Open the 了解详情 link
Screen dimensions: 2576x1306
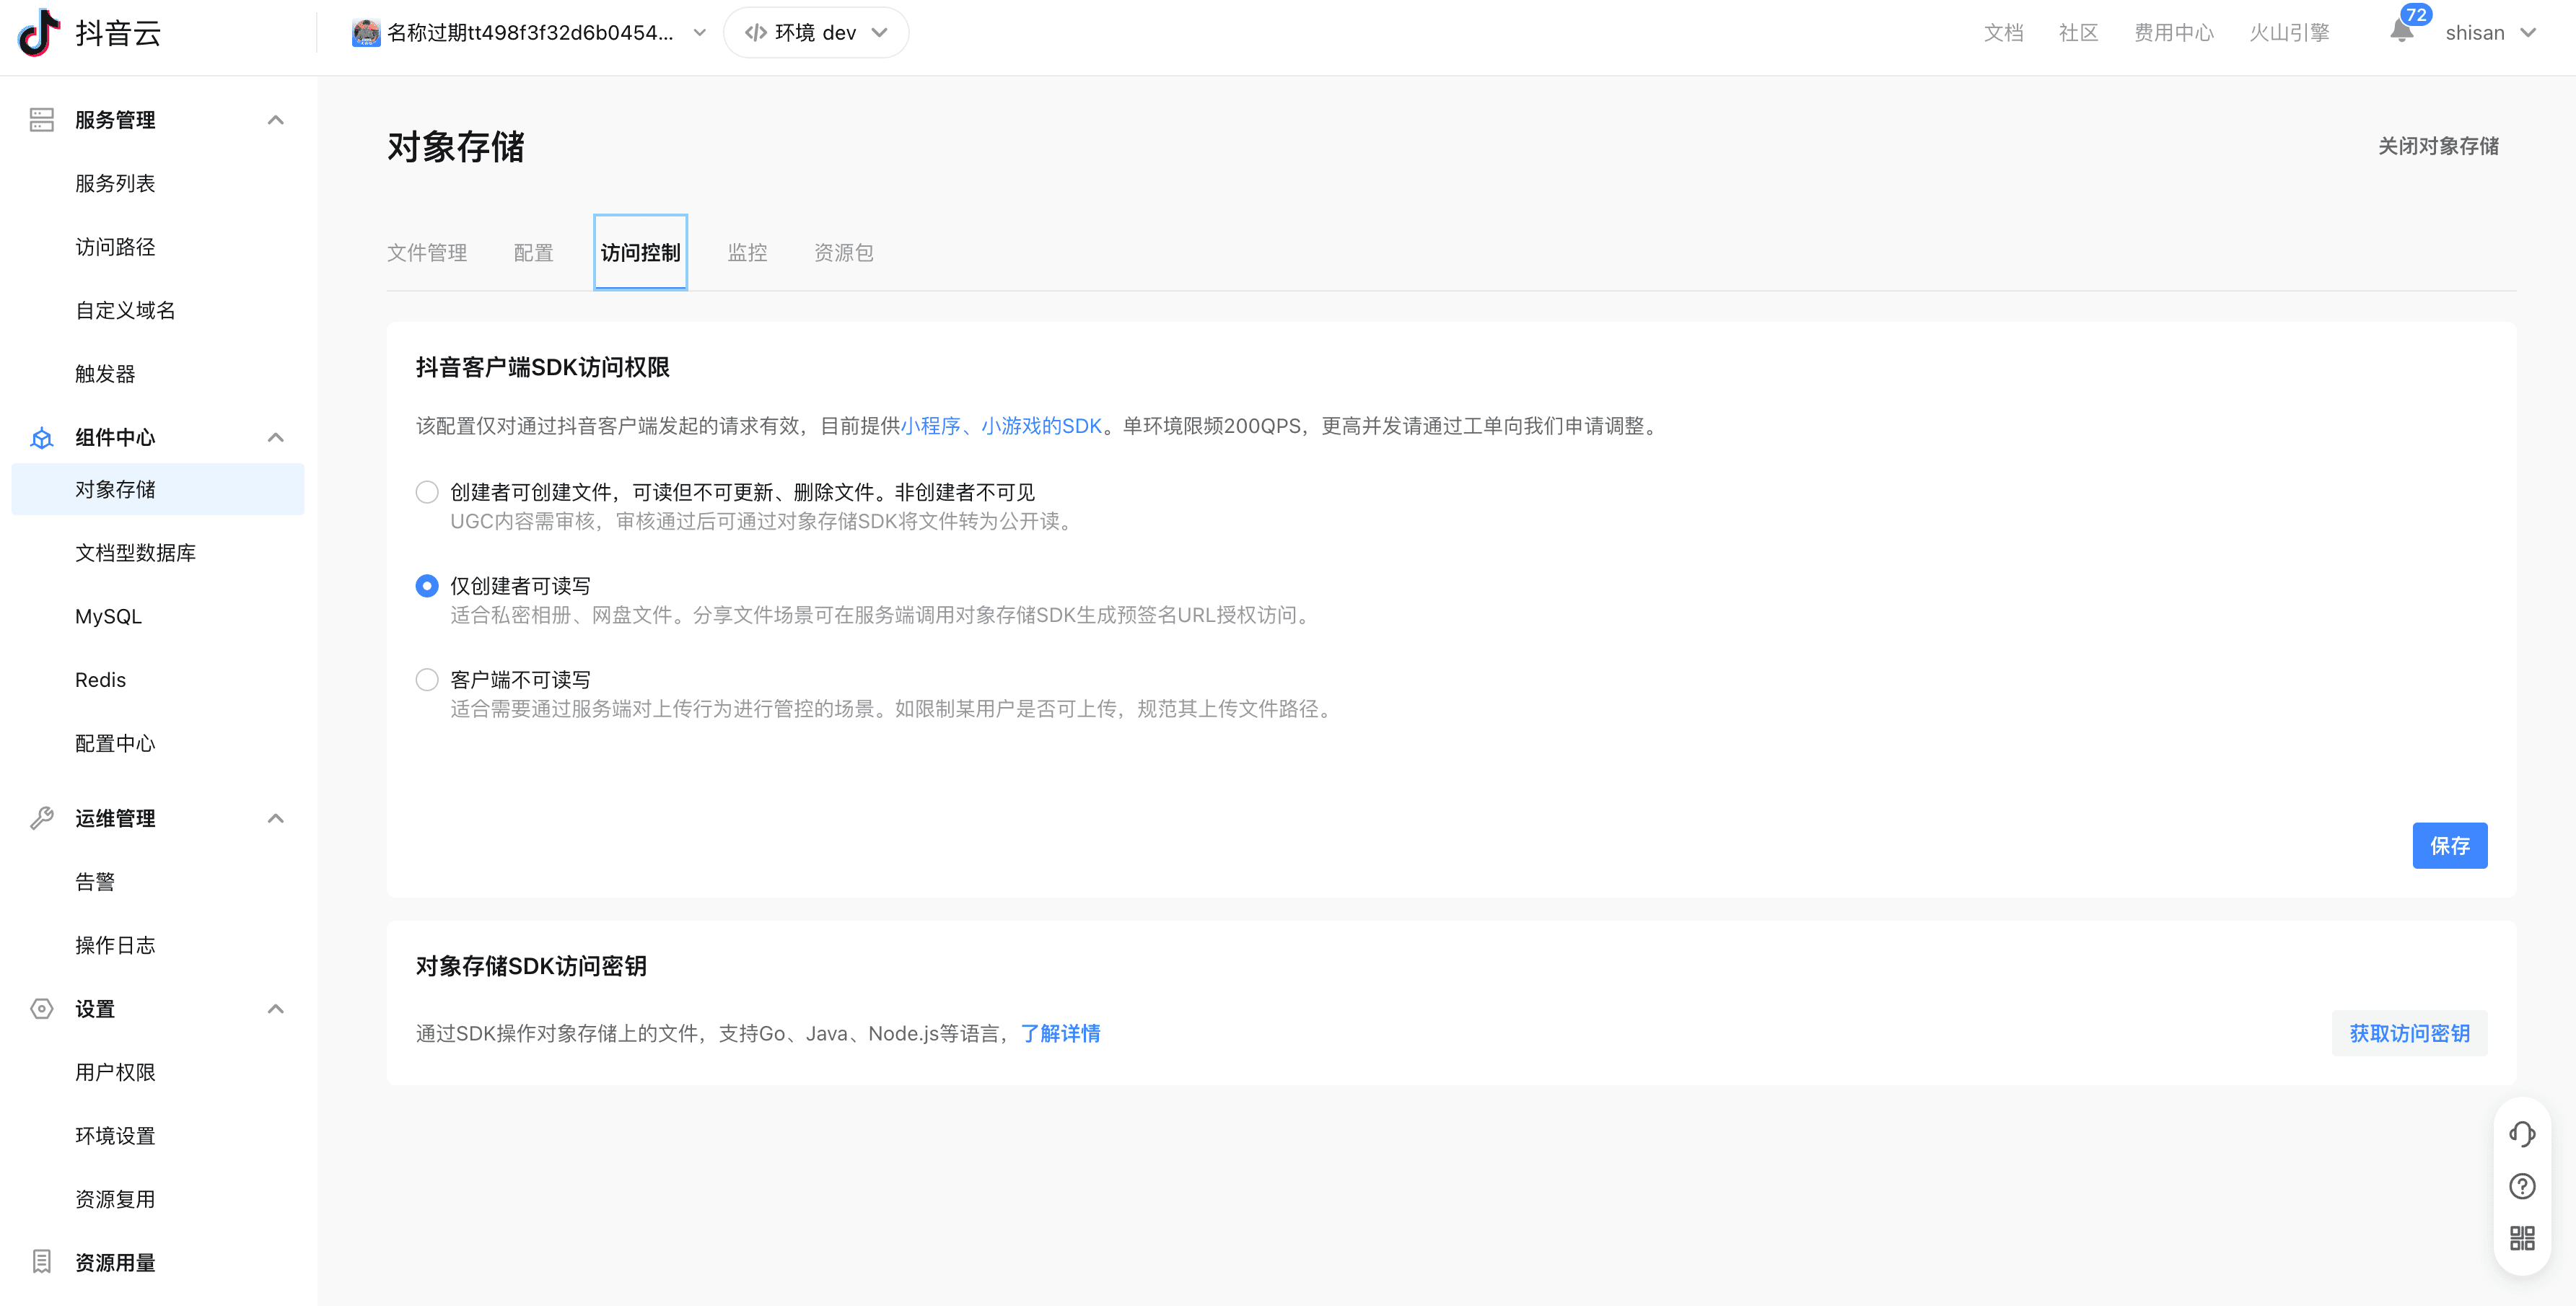[x=1060, y=1033]
